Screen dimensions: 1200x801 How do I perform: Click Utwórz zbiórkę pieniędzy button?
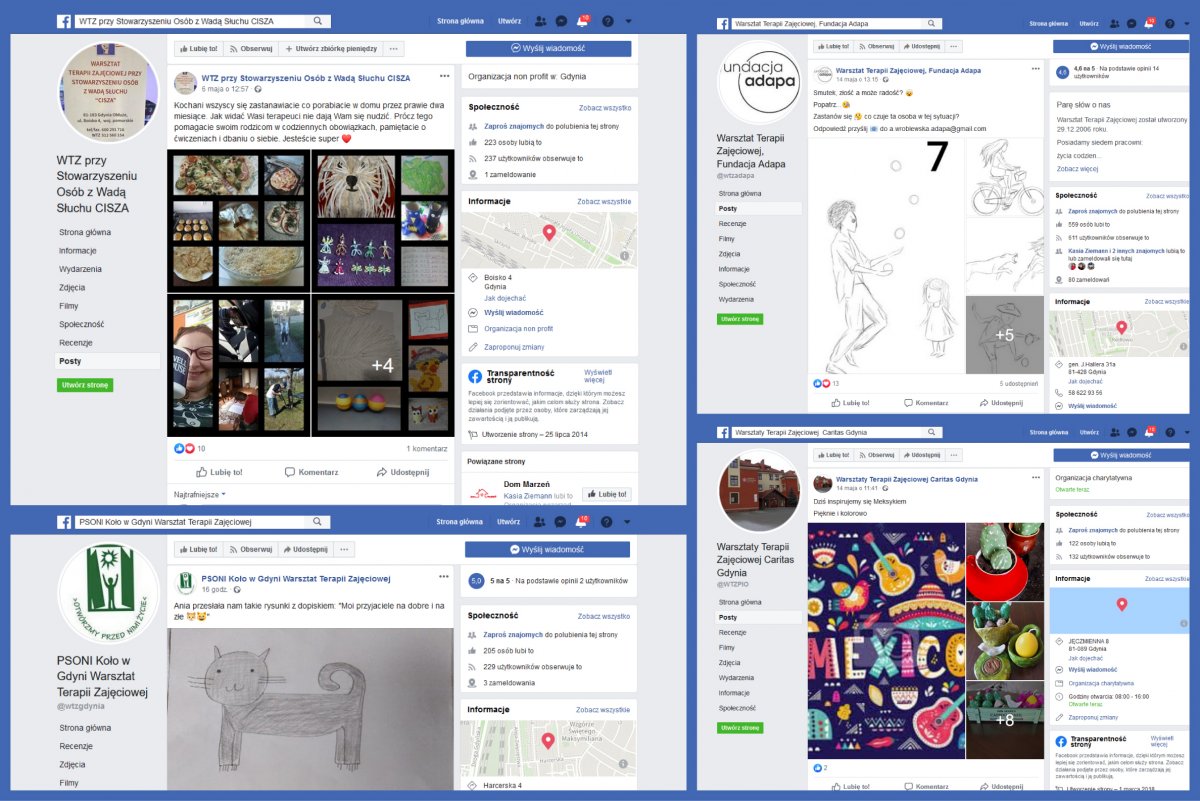coord(331,48)
